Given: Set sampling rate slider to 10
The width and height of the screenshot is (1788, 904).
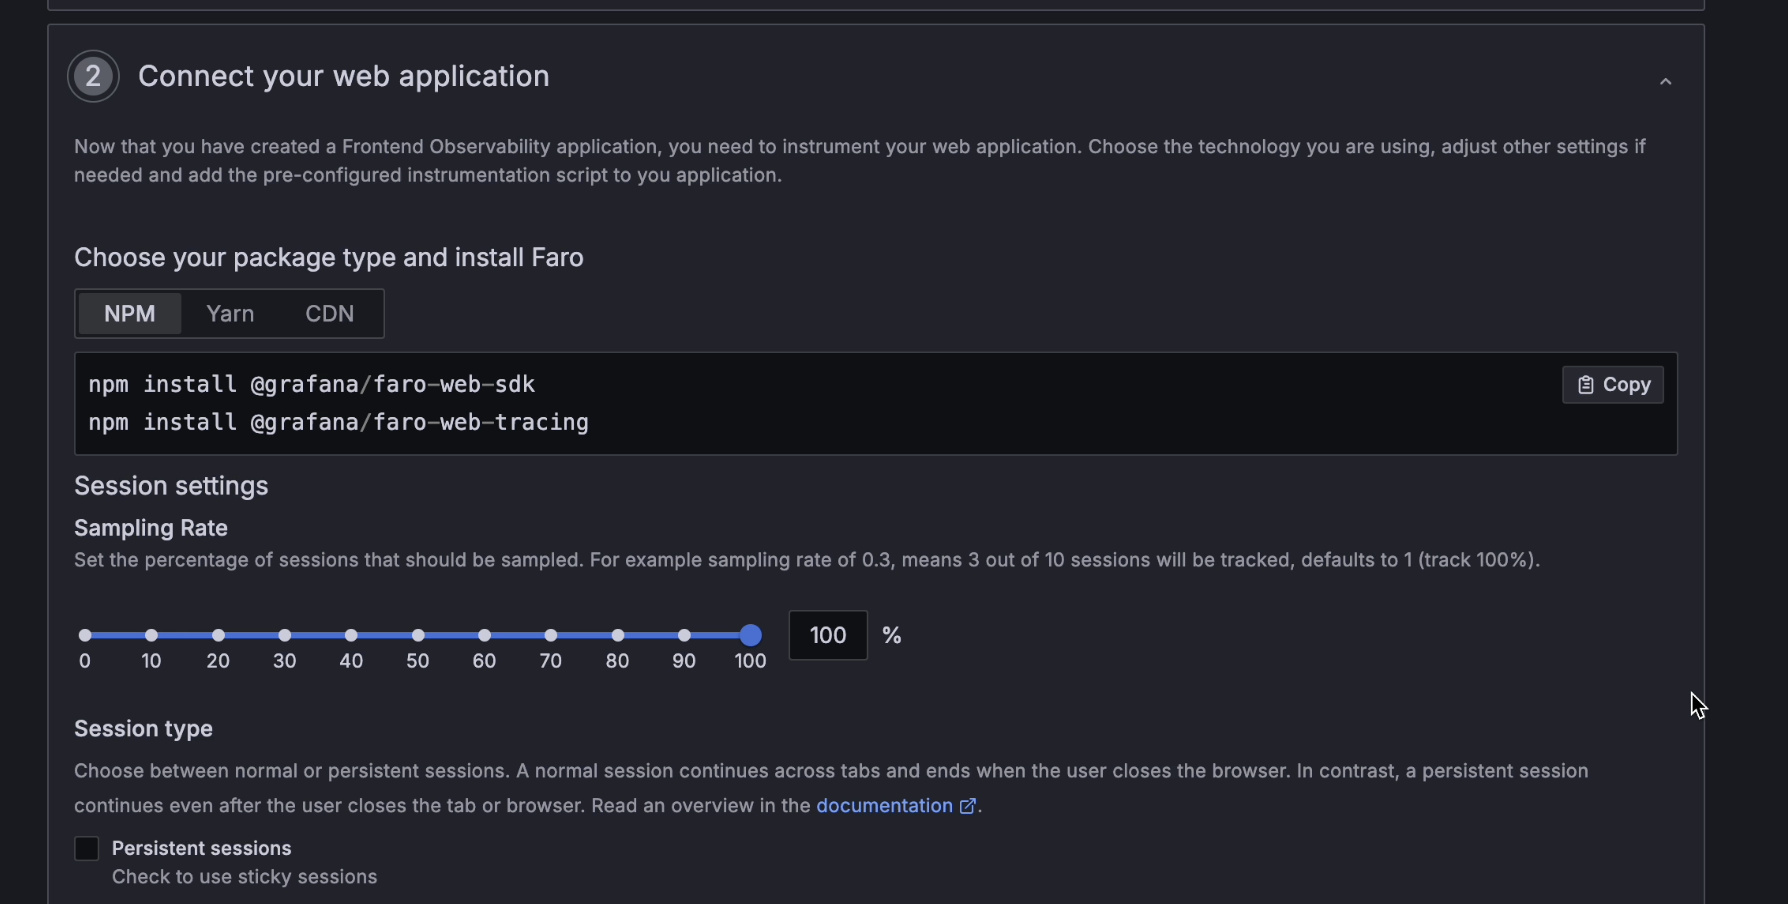Looking at the screenshot, I should point(151,635).
